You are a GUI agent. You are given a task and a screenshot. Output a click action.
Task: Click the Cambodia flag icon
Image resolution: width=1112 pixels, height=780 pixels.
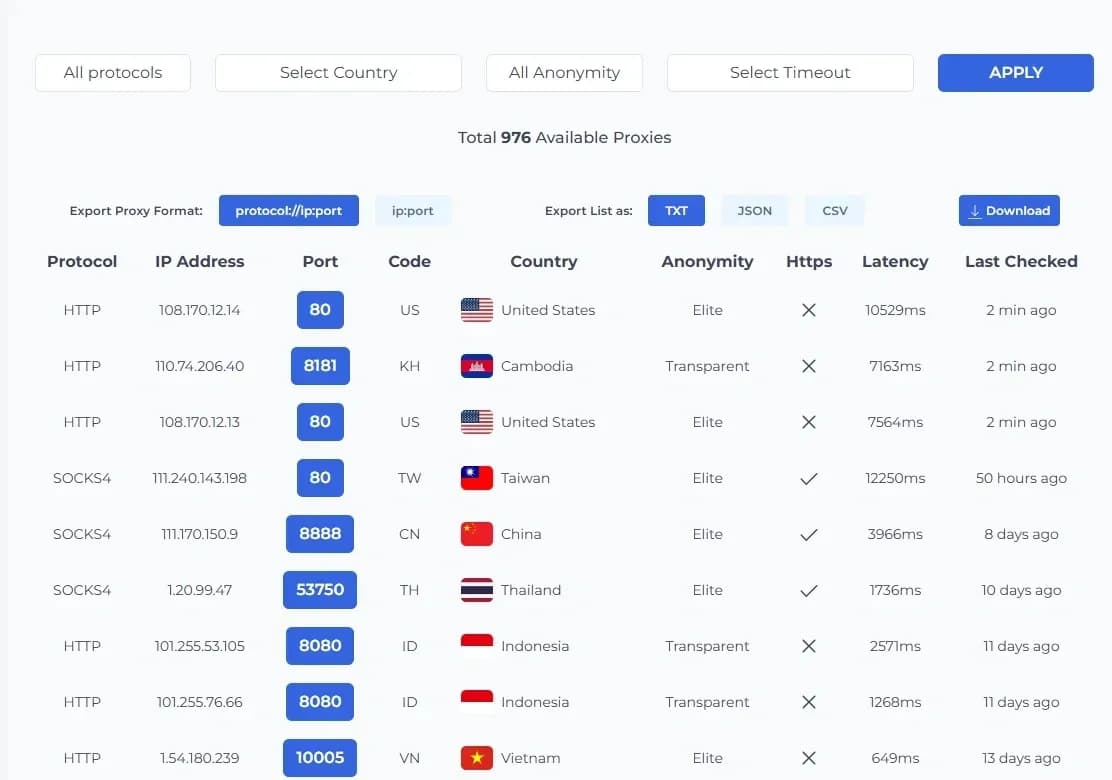[476, 366]
